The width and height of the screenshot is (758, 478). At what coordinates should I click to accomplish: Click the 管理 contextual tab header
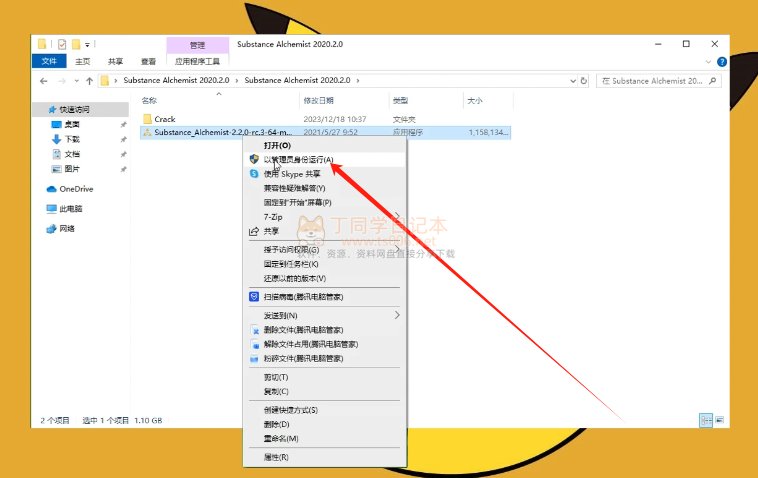point(197,45)
